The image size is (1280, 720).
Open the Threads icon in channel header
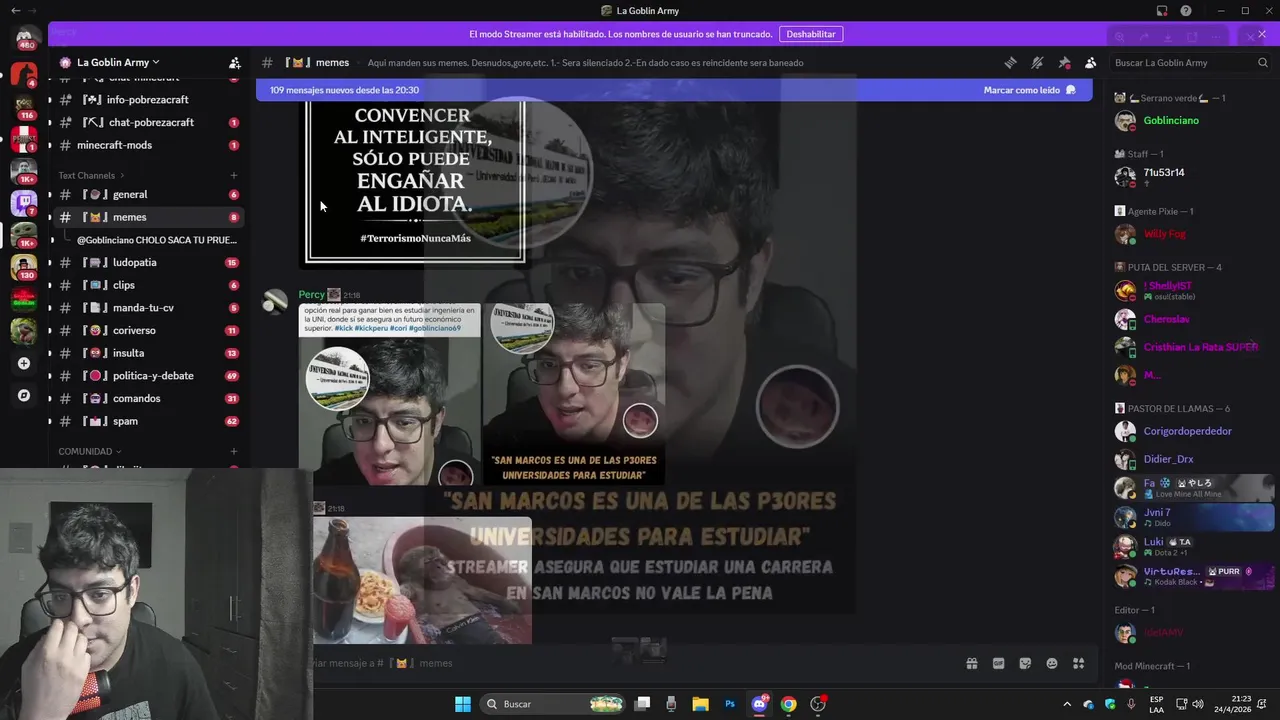1010,62
